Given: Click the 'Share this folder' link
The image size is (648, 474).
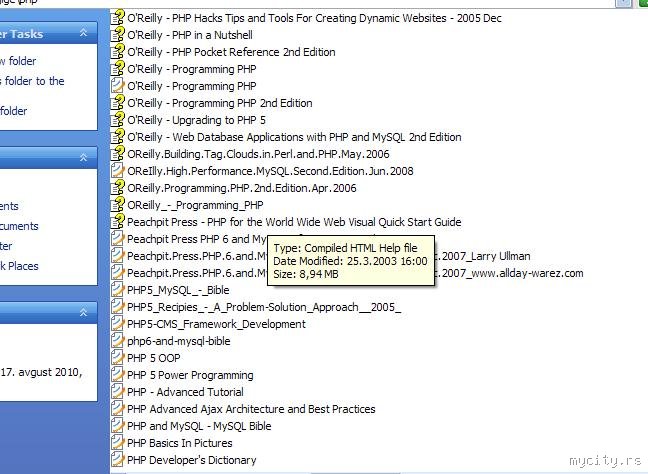Looking at the screenshot, I should [x=14, y=111].
